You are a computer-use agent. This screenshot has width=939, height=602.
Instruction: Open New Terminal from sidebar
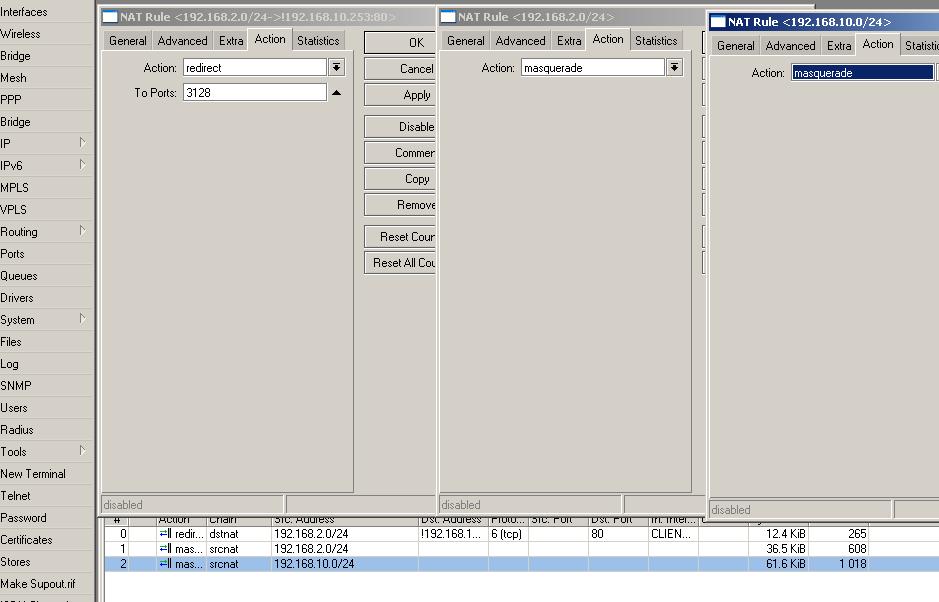point(33,473)
